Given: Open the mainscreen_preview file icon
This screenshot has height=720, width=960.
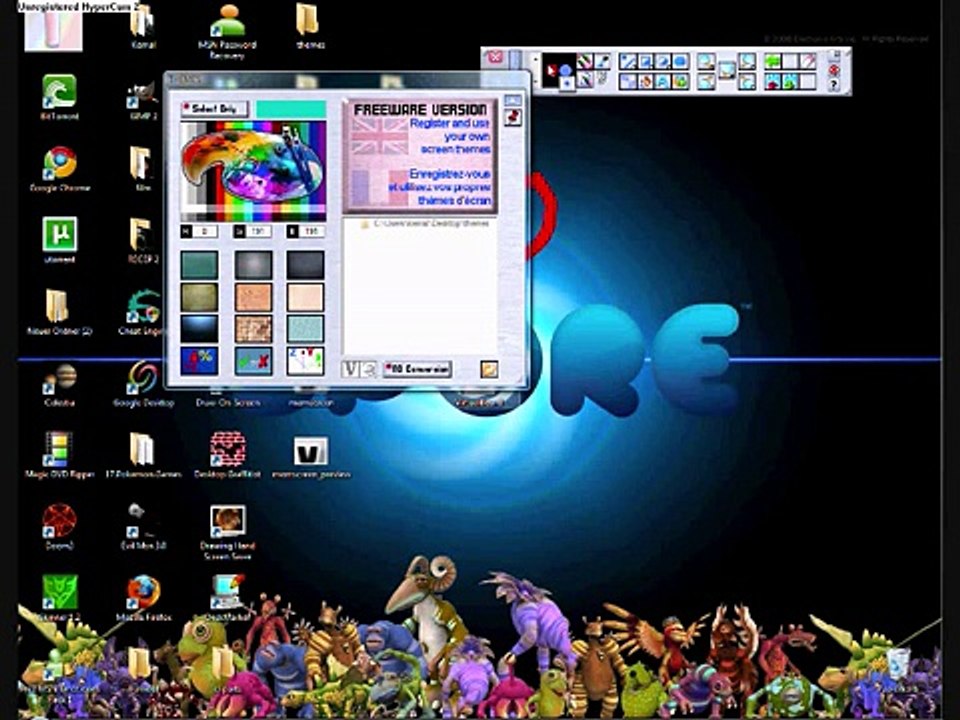Looking at the screenshot, I should point(310,457).
